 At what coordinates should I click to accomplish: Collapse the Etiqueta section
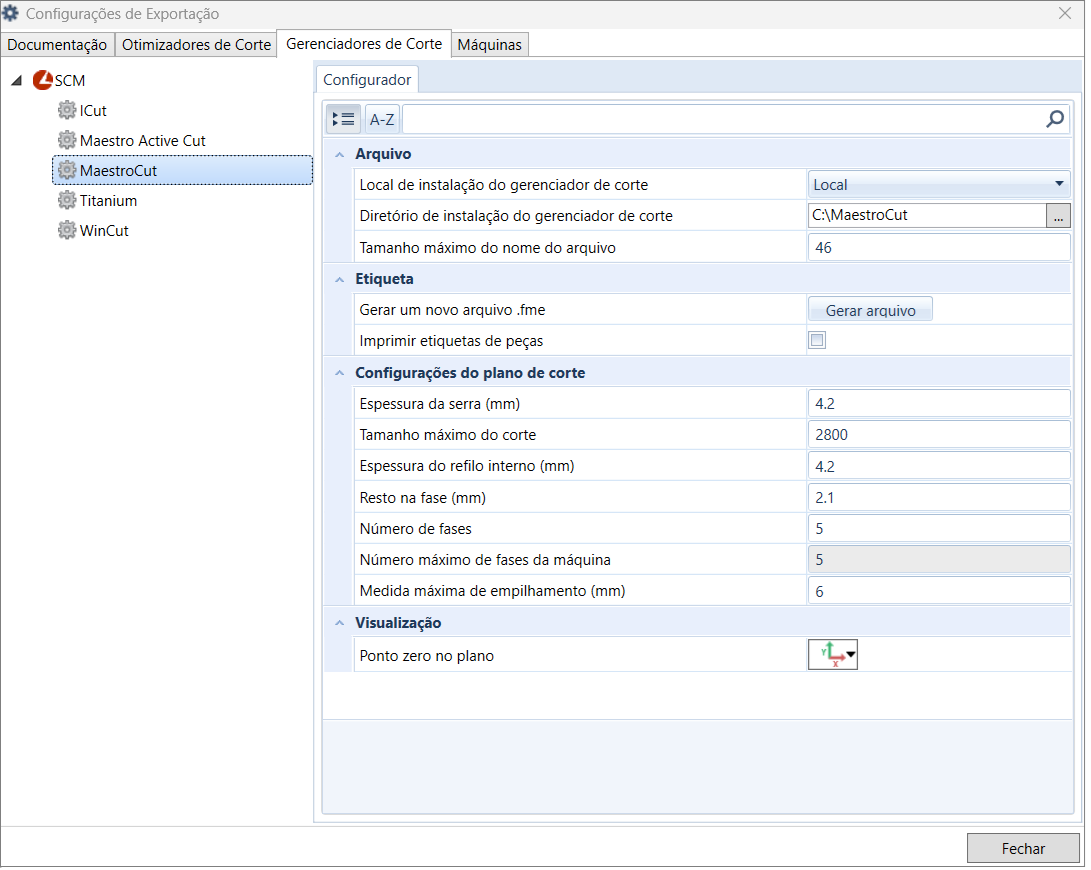click(x=340, y=280)
